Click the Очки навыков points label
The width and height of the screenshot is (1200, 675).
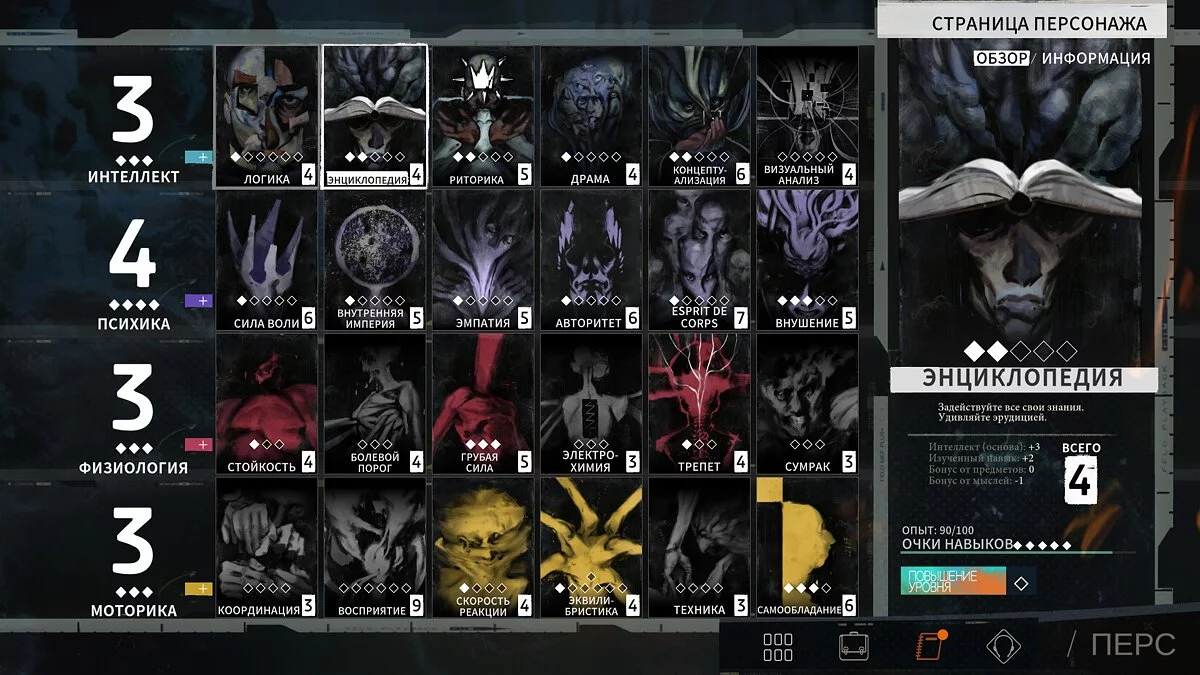pos(956,544)
